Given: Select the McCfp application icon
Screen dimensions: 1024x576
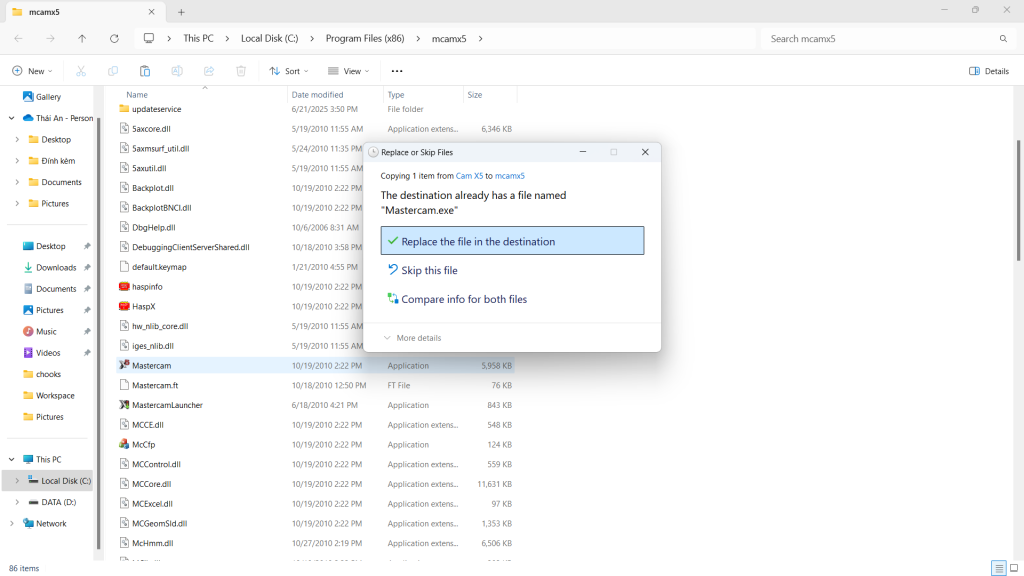Looking at the screenshot, I should pos(124,444).
